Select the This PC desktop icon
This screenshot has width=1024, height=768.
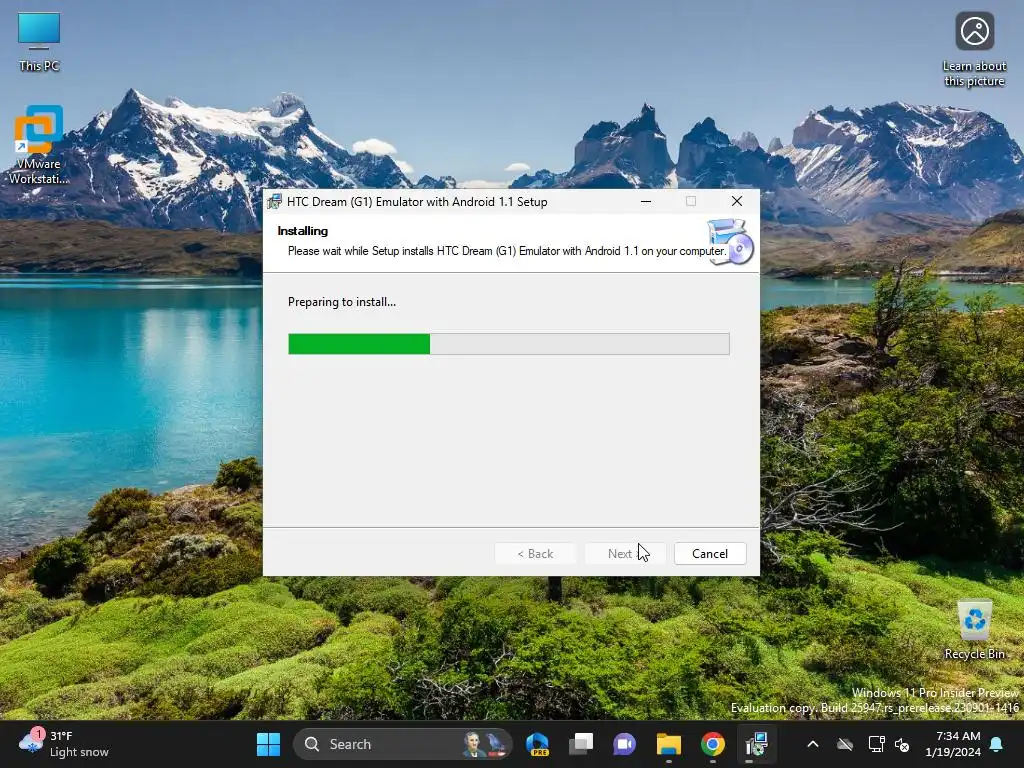click(39, 42)
